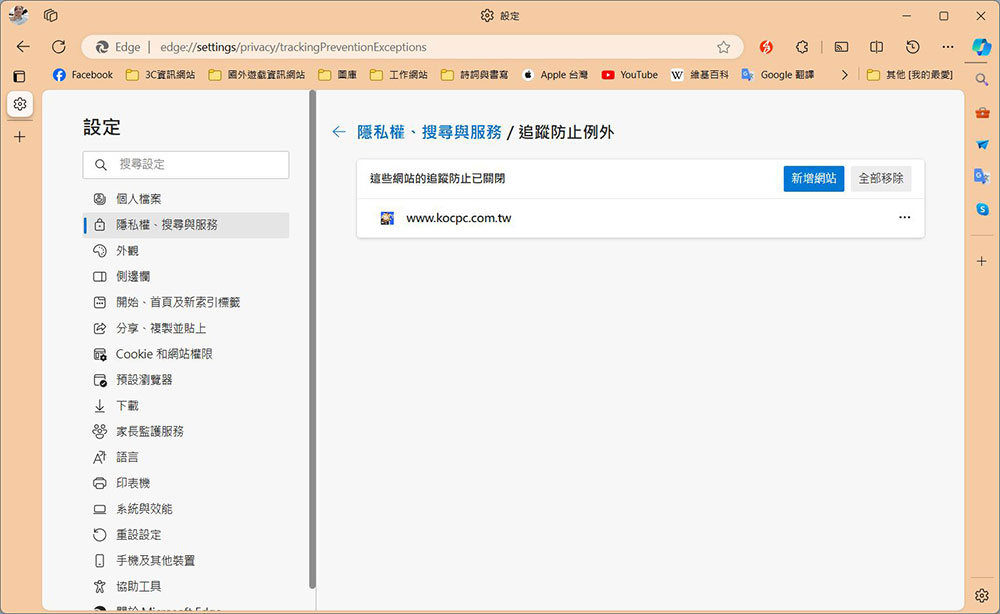Screen dimensions: 1000x614
Task: Open 側邊欄 settings section
Action: pos(186,277)
